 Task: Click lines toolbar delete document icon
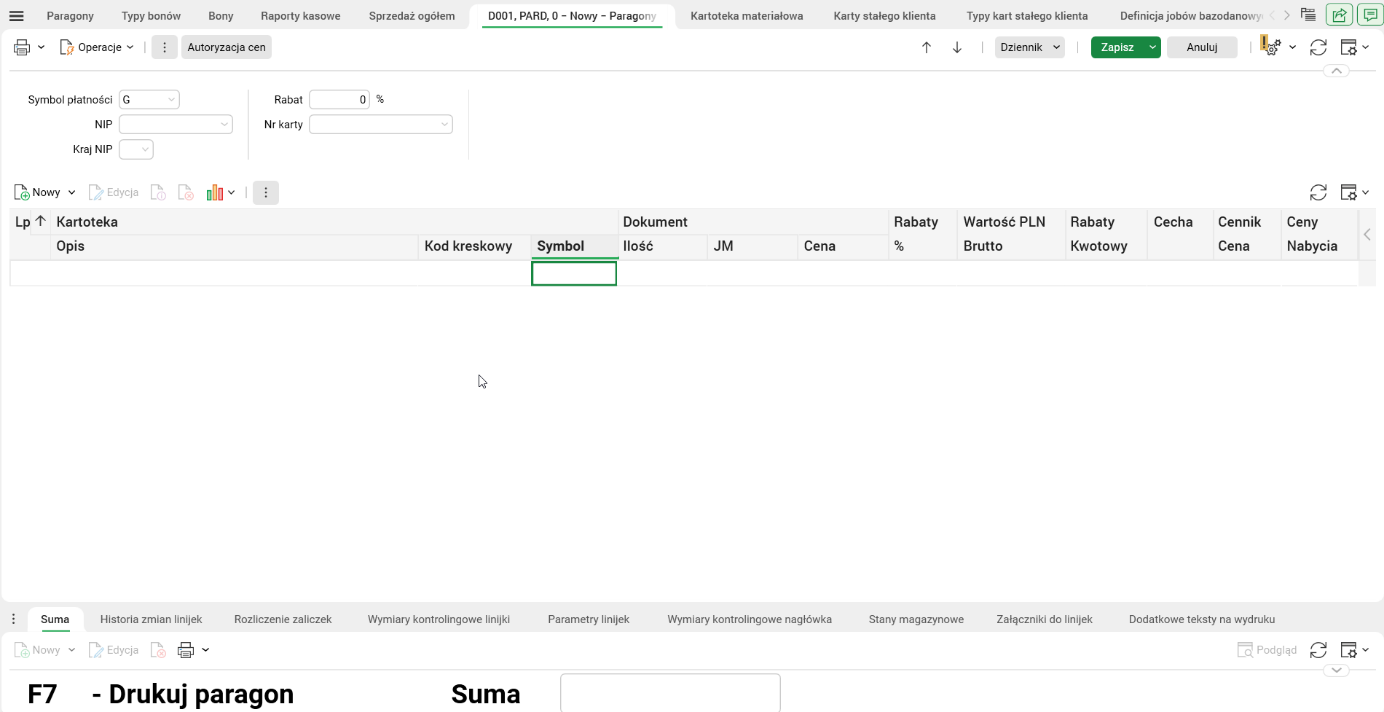click(x=185, y=192)
